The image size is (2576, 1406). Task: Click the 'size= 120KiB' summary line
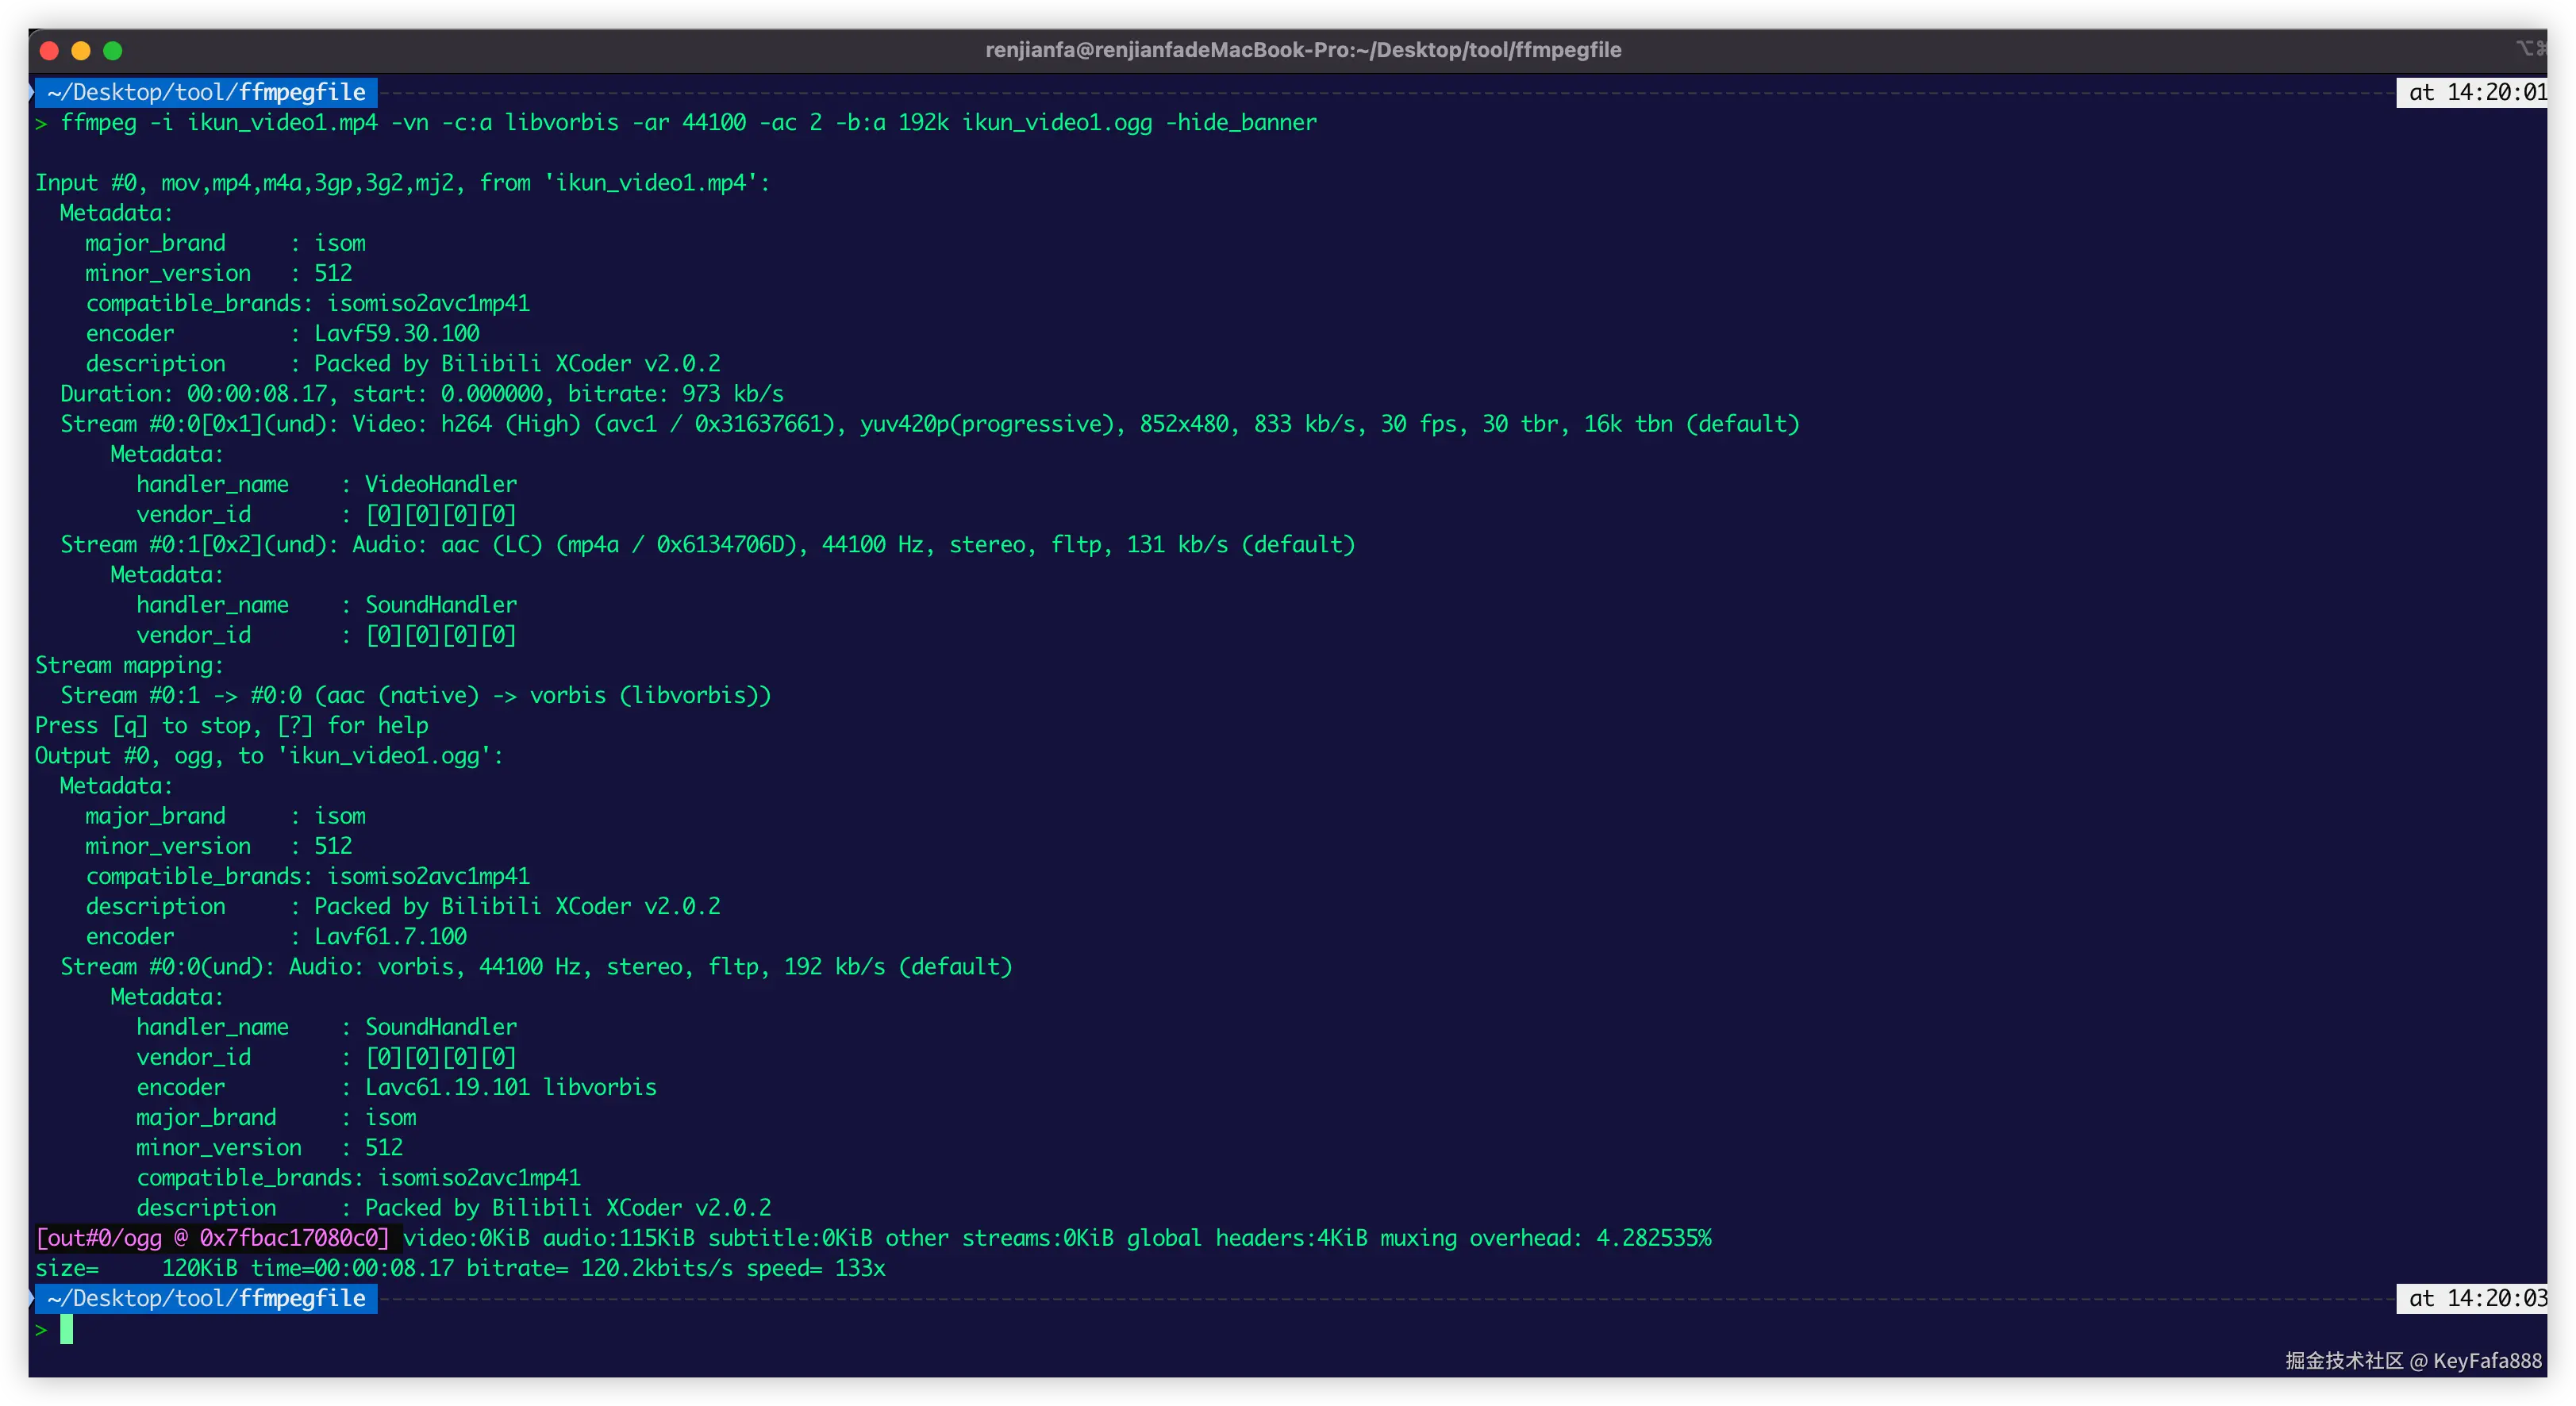coord(460,1268)
